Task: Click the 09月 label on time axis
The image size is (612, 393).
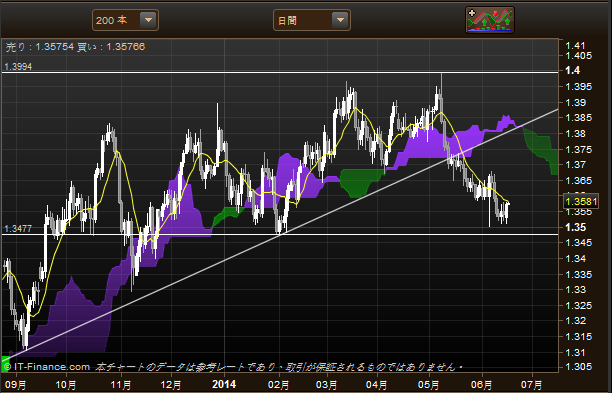Action: 16,385
